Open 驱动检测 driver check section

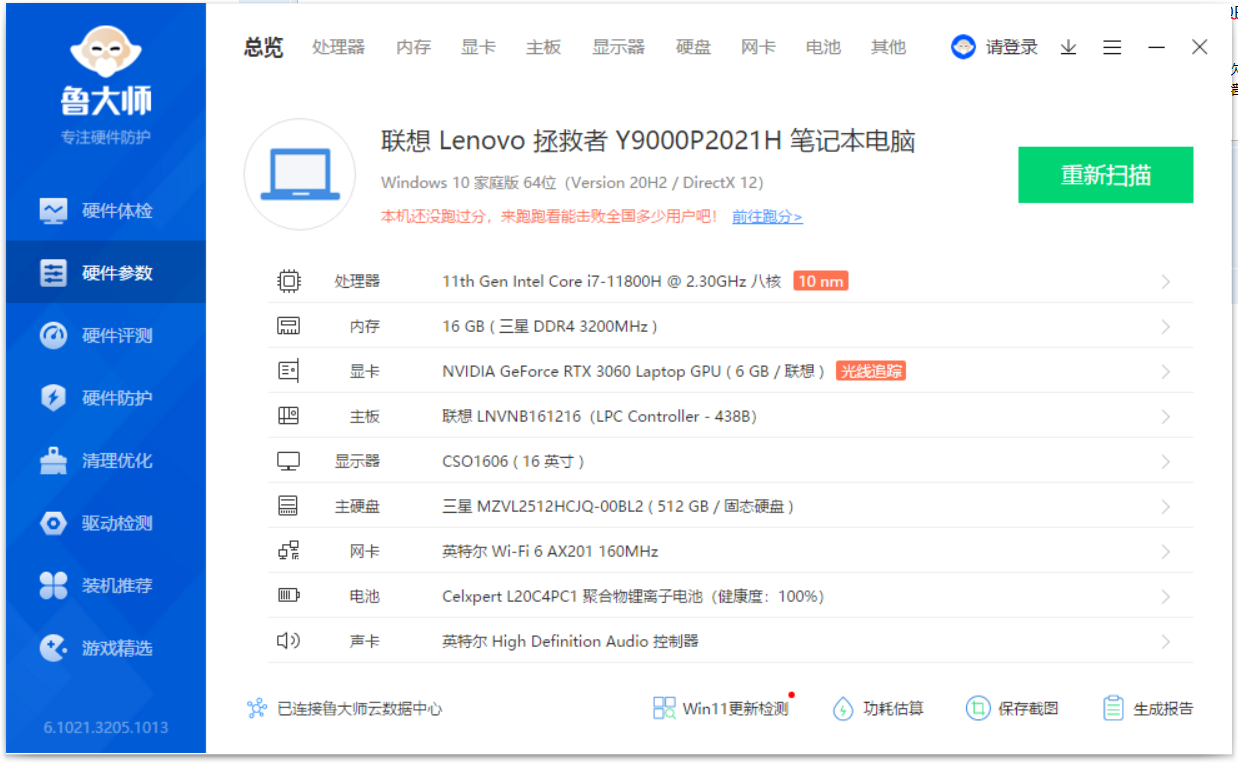point(106,523)
